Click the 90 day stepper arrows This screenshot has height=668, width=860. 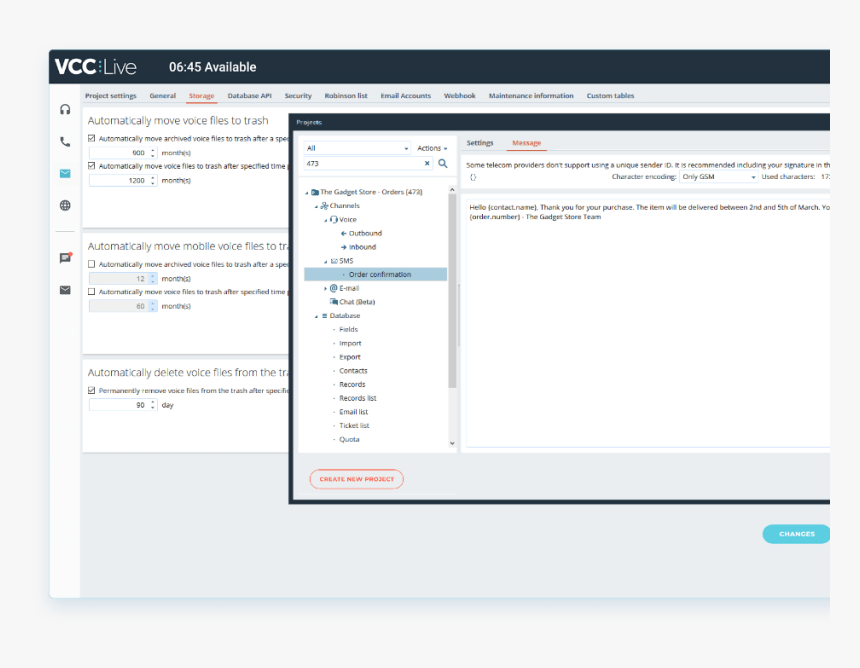[153, 405]
